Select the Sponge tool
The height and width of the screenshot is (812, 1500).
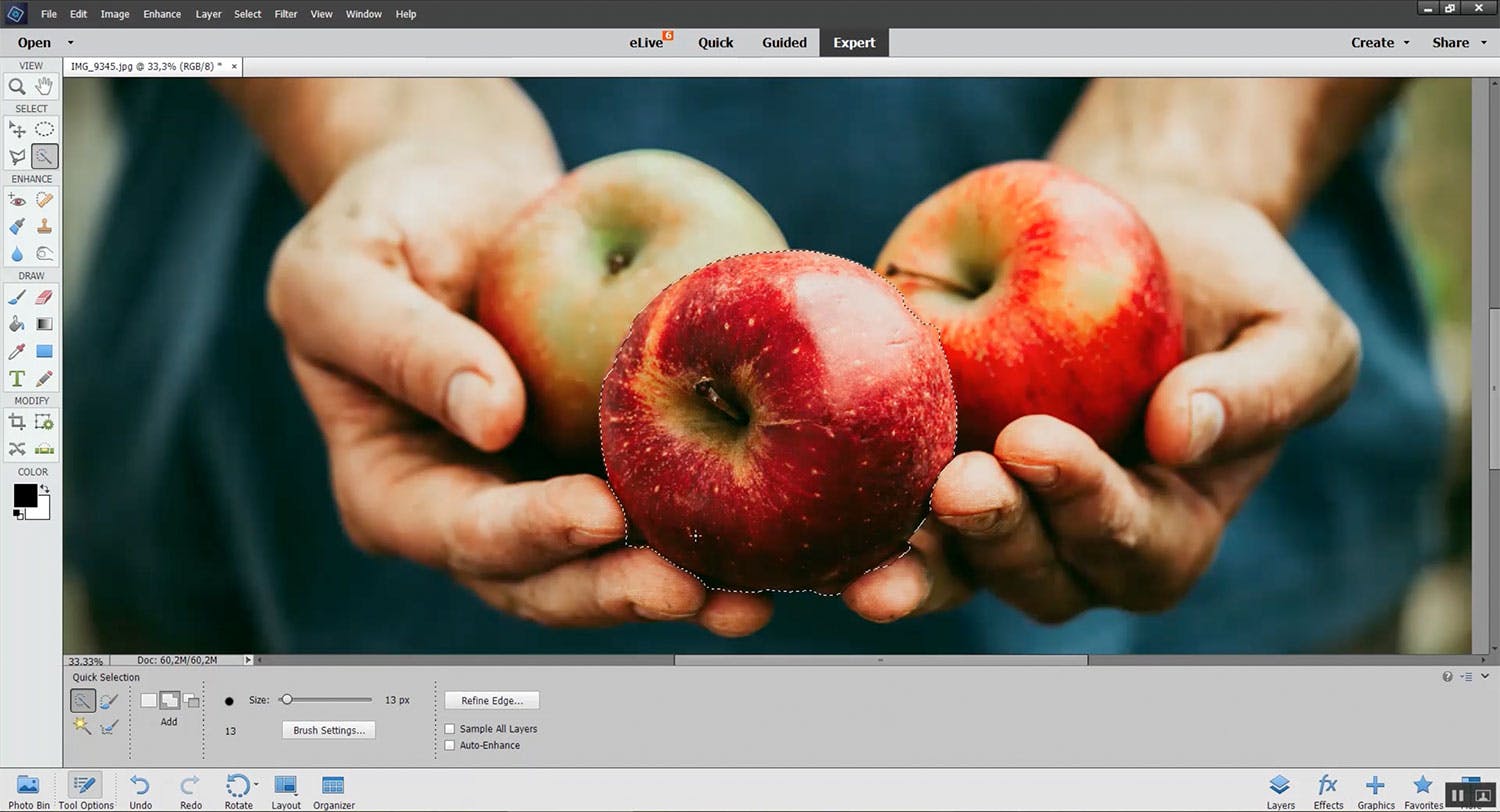44,253
